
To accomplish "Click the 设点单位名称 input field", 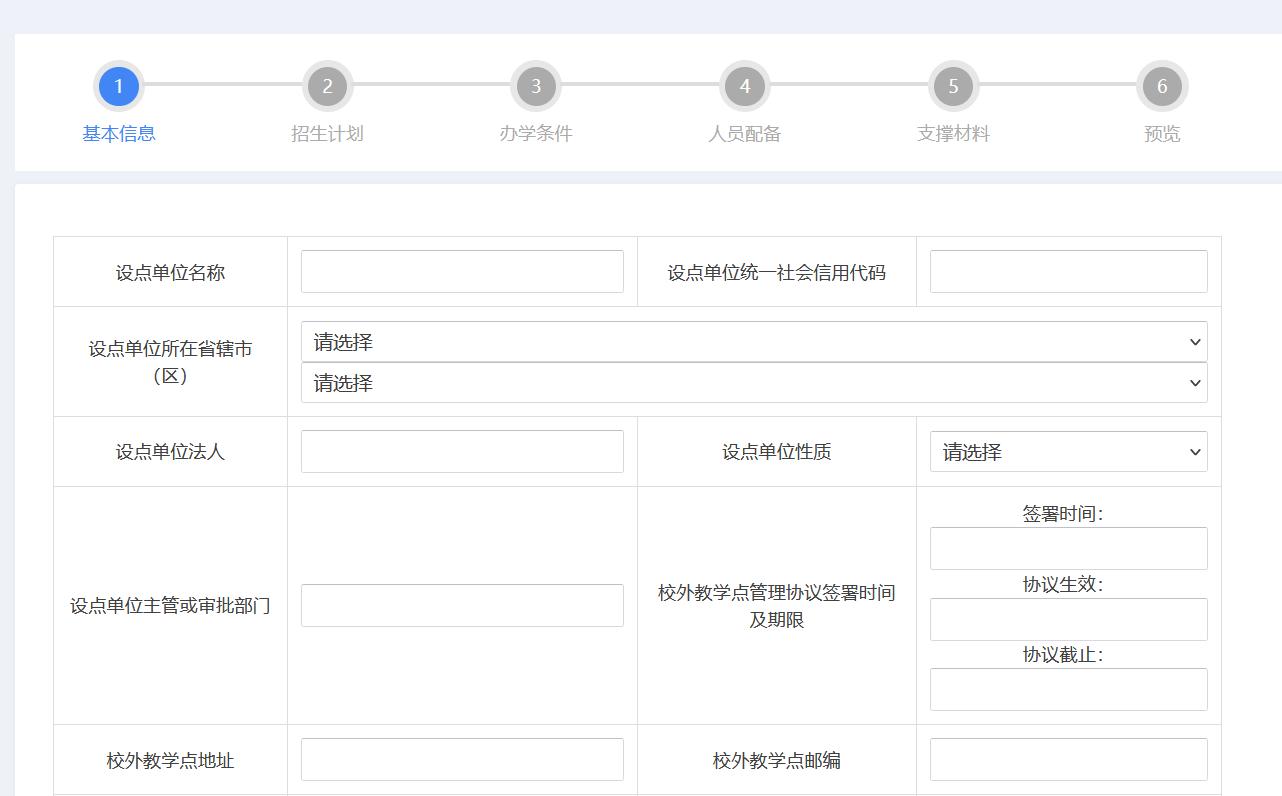I will 461,271.
